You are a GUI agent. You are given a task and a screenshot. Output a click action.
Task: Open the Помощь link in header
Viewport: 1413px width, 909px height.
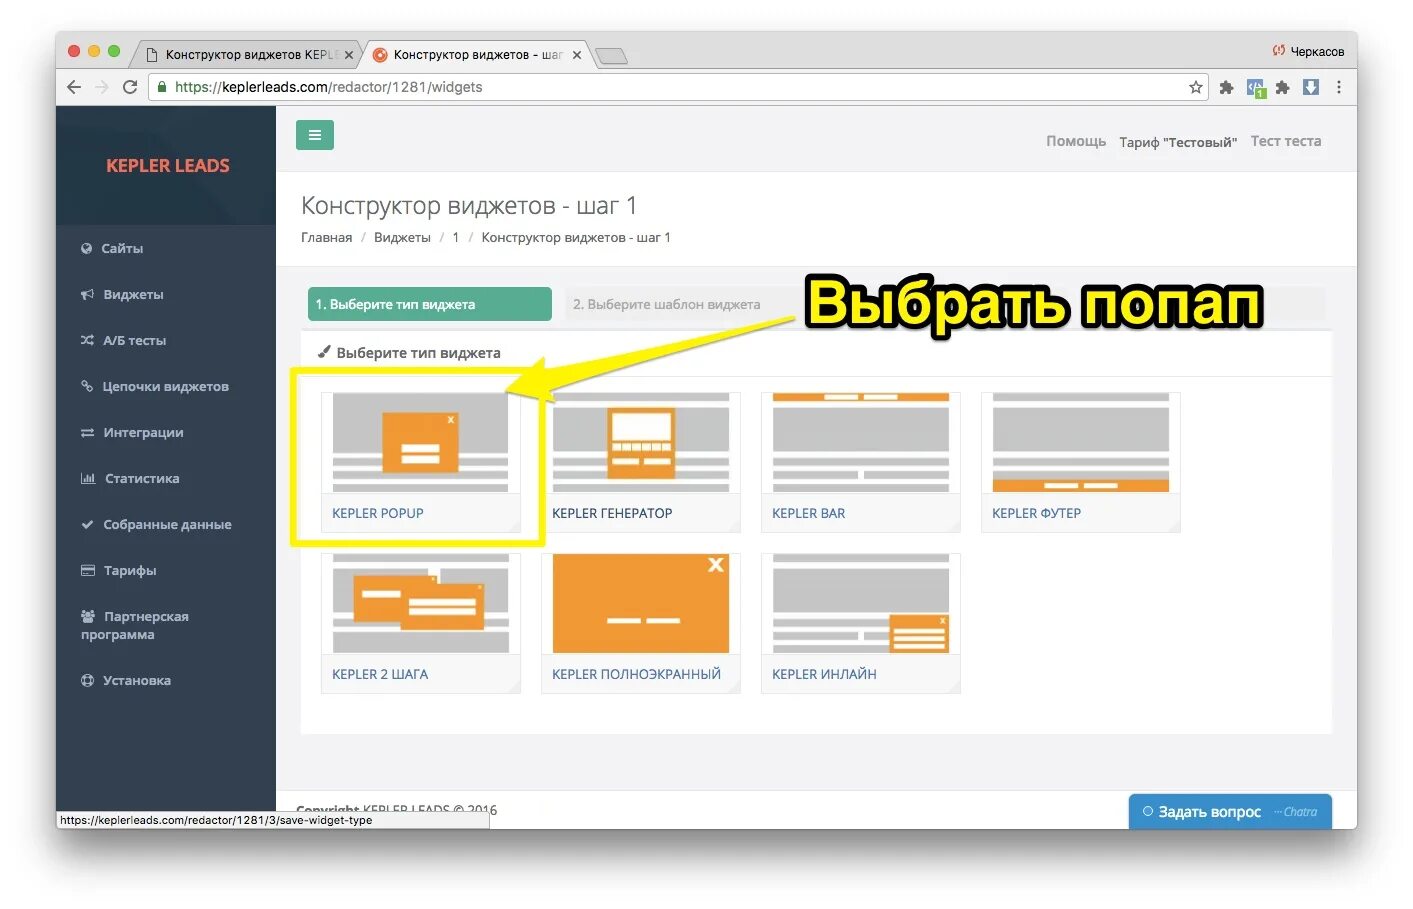pyautogui.click(x=1076, y=141)
